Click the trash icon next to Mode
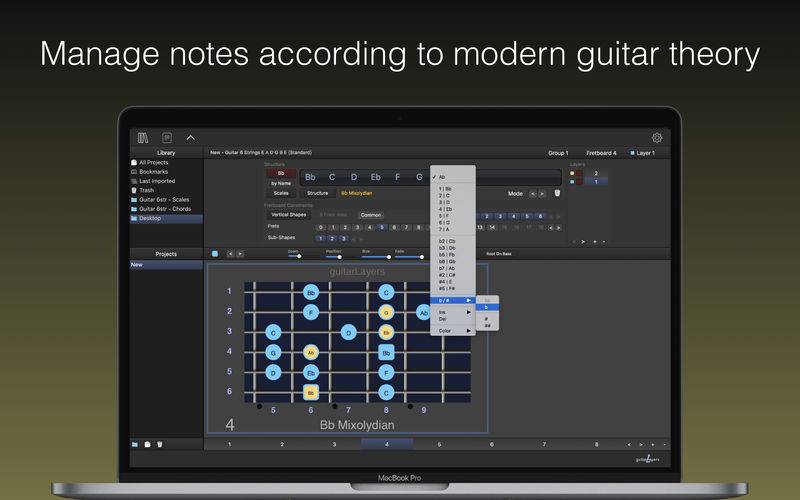800x500 pixels. [557, 193]
